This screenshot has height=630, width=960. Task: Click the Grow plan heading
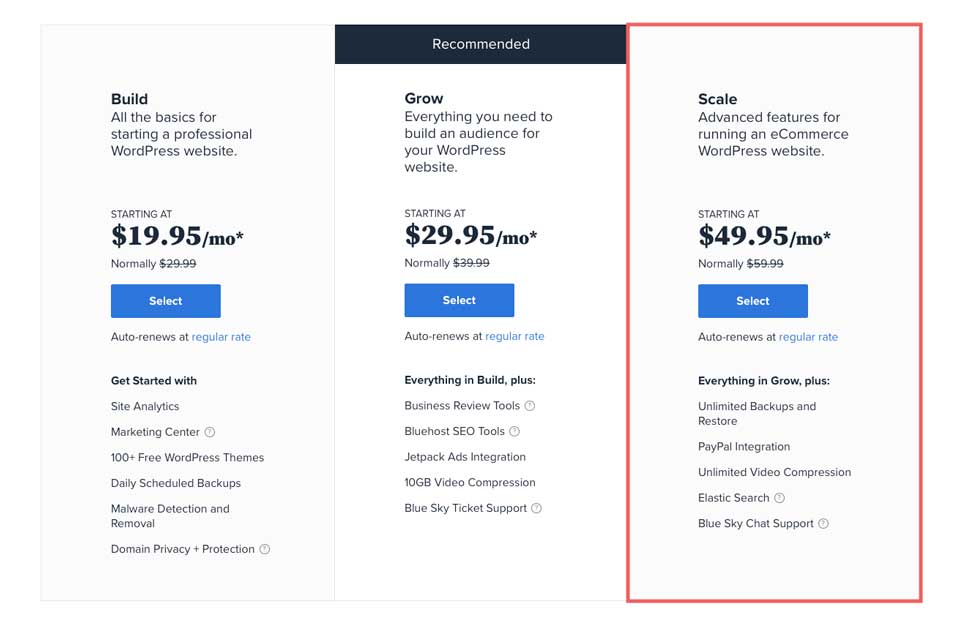tap(424, 99)
